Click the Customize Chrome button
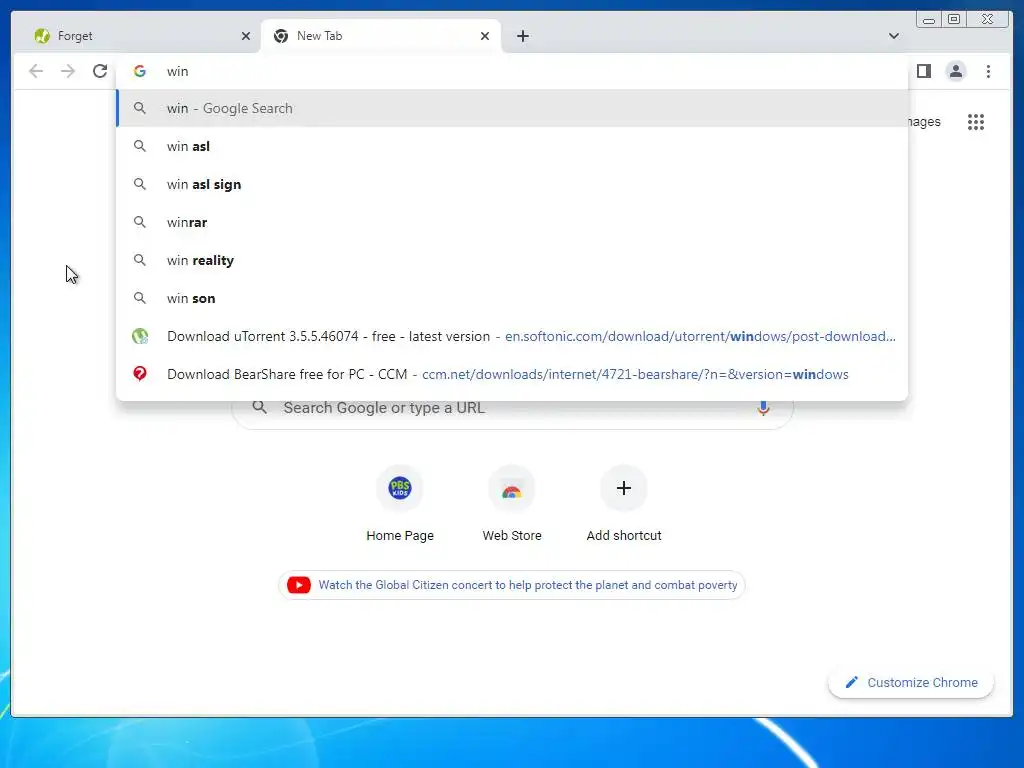Image resolution: width=1024 pixels, height=768 pixels. [x=911, y=682]
